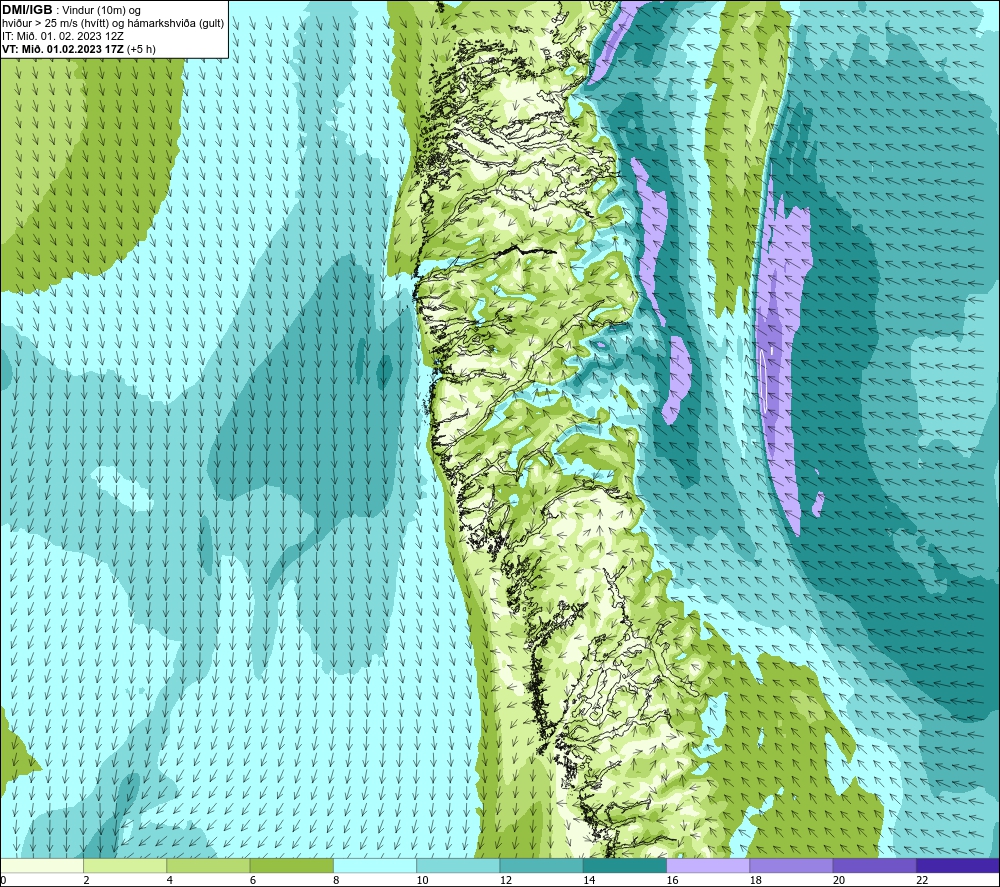Screen dimensions: 1000x887
Task: Select the 4–6 m/s green swatch
Action: (x=209, y=865)
